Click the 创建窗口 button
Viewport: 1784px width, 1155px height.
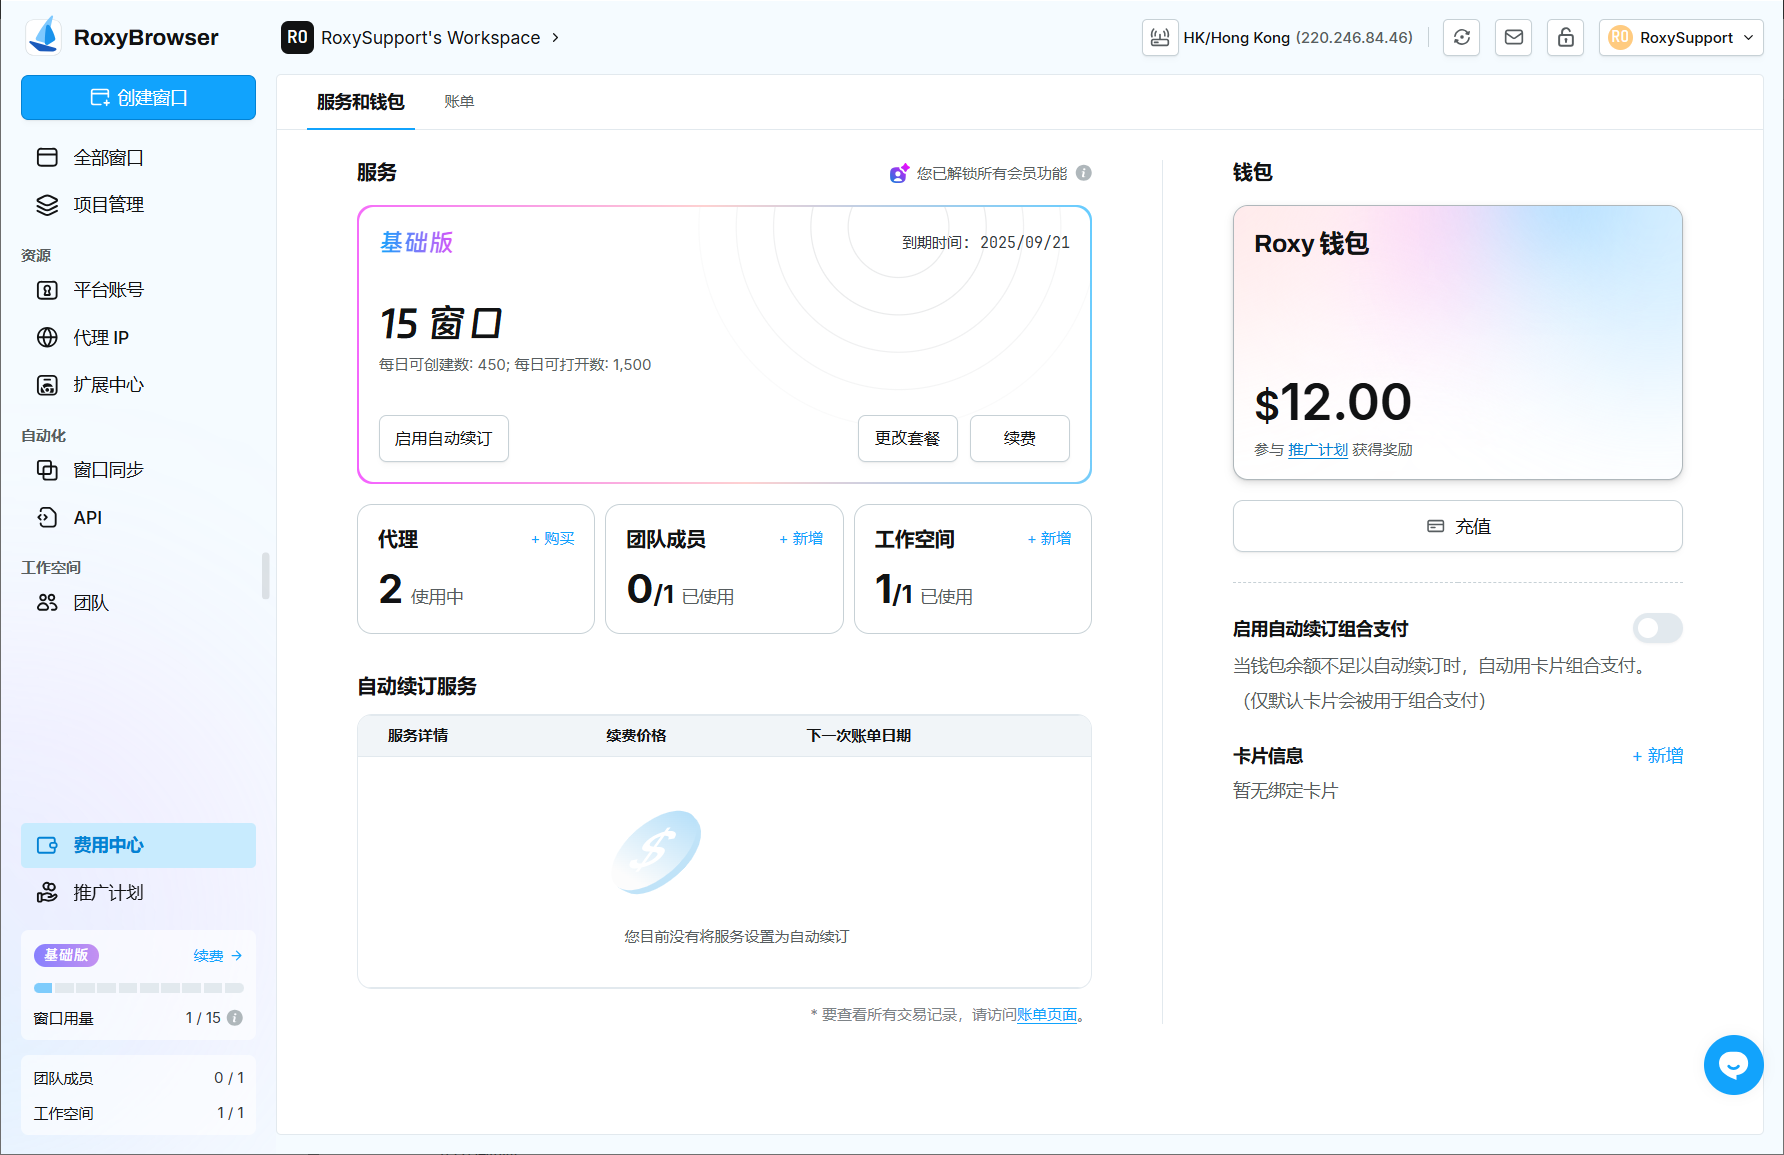[x=138, y=98]
